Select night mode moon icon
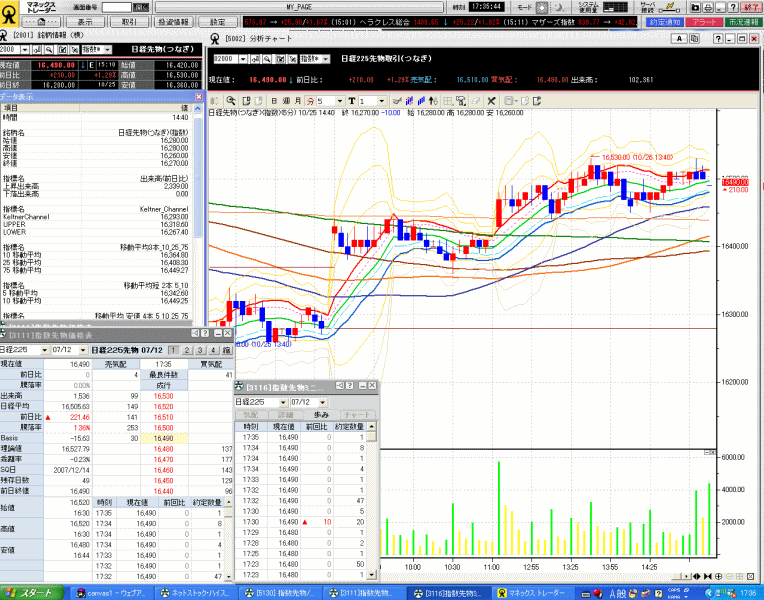Viewport: 764px width, 600px height. tap(558, 7)
